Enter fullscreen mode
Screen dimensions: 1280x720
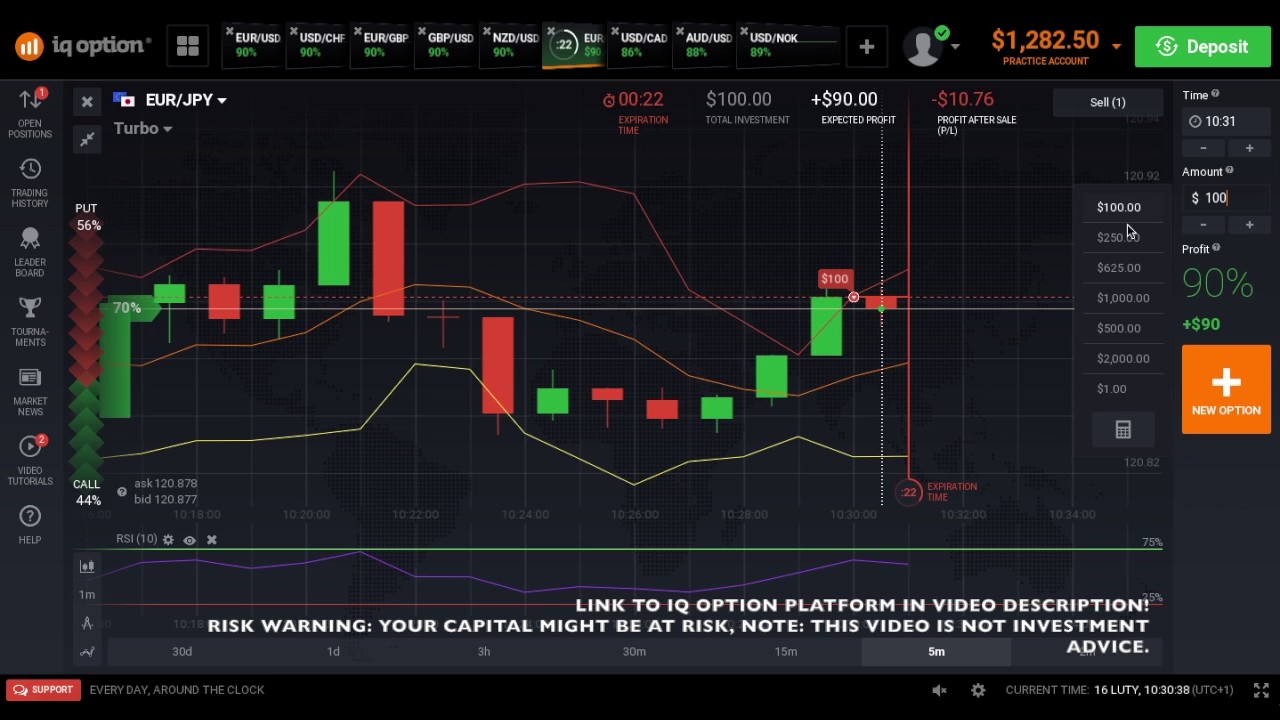click(1261, 690)
